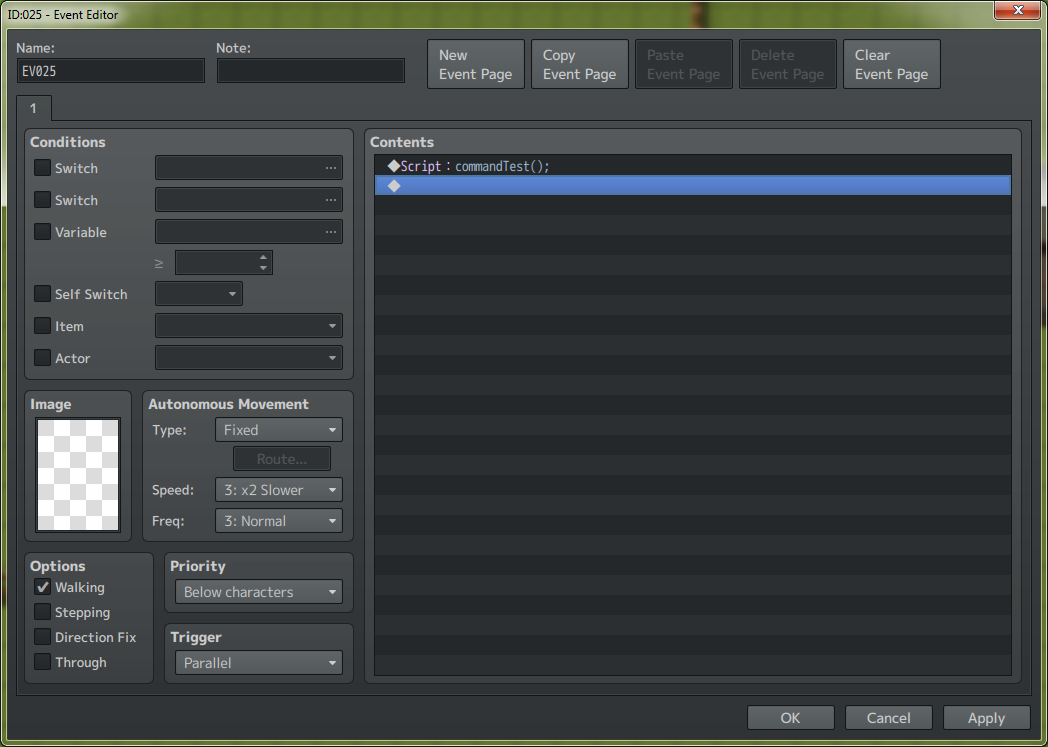Close the Event Editor window
This screenshot has height=747, width=1048.
(x=1017, y=10)
